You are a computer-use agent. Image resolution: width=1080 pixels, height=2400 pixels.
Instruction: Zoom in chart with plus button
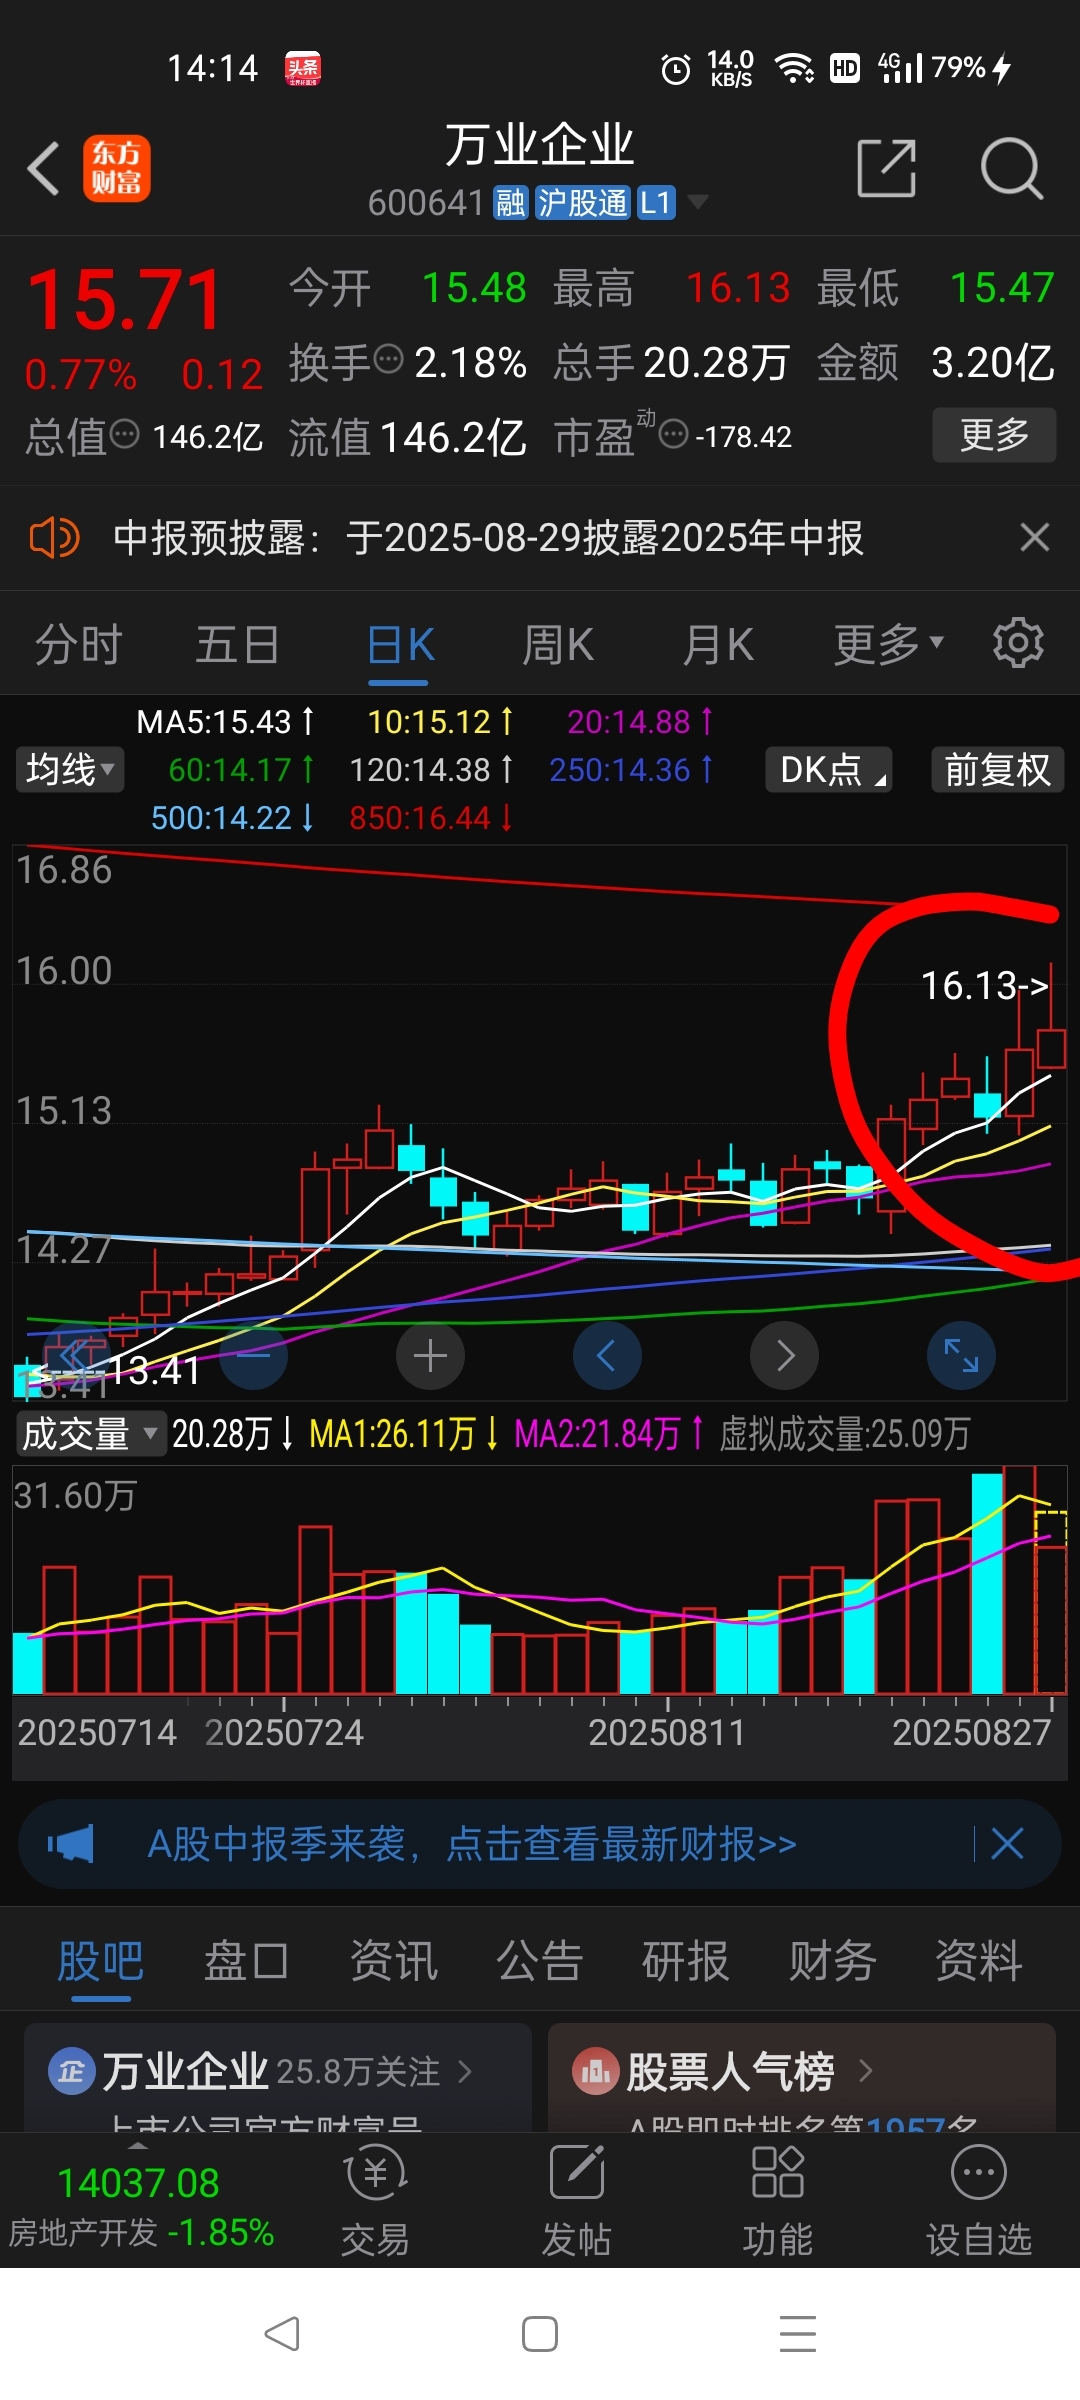coord(430,1356)
